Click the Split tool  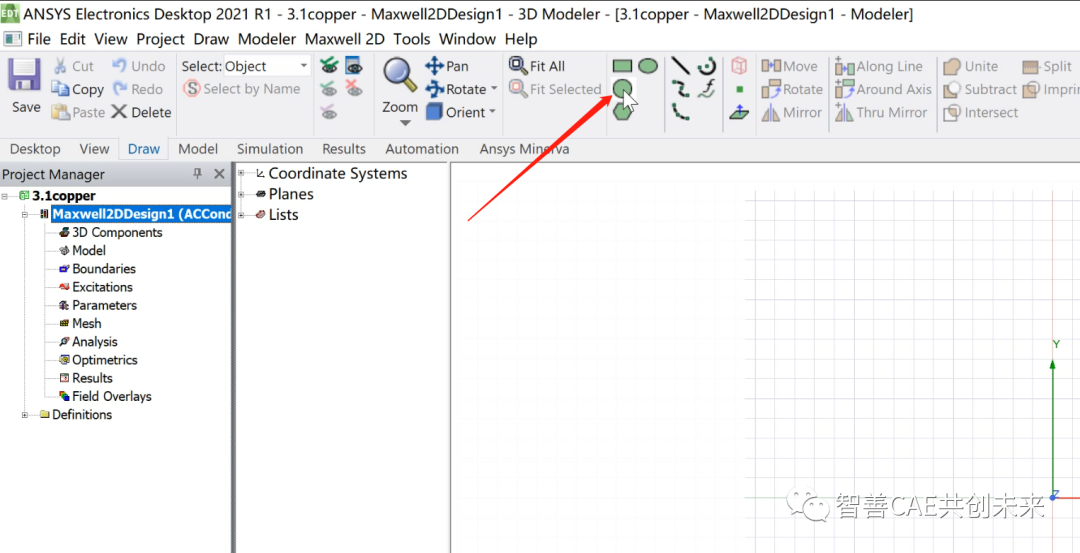coord(1048,66)
